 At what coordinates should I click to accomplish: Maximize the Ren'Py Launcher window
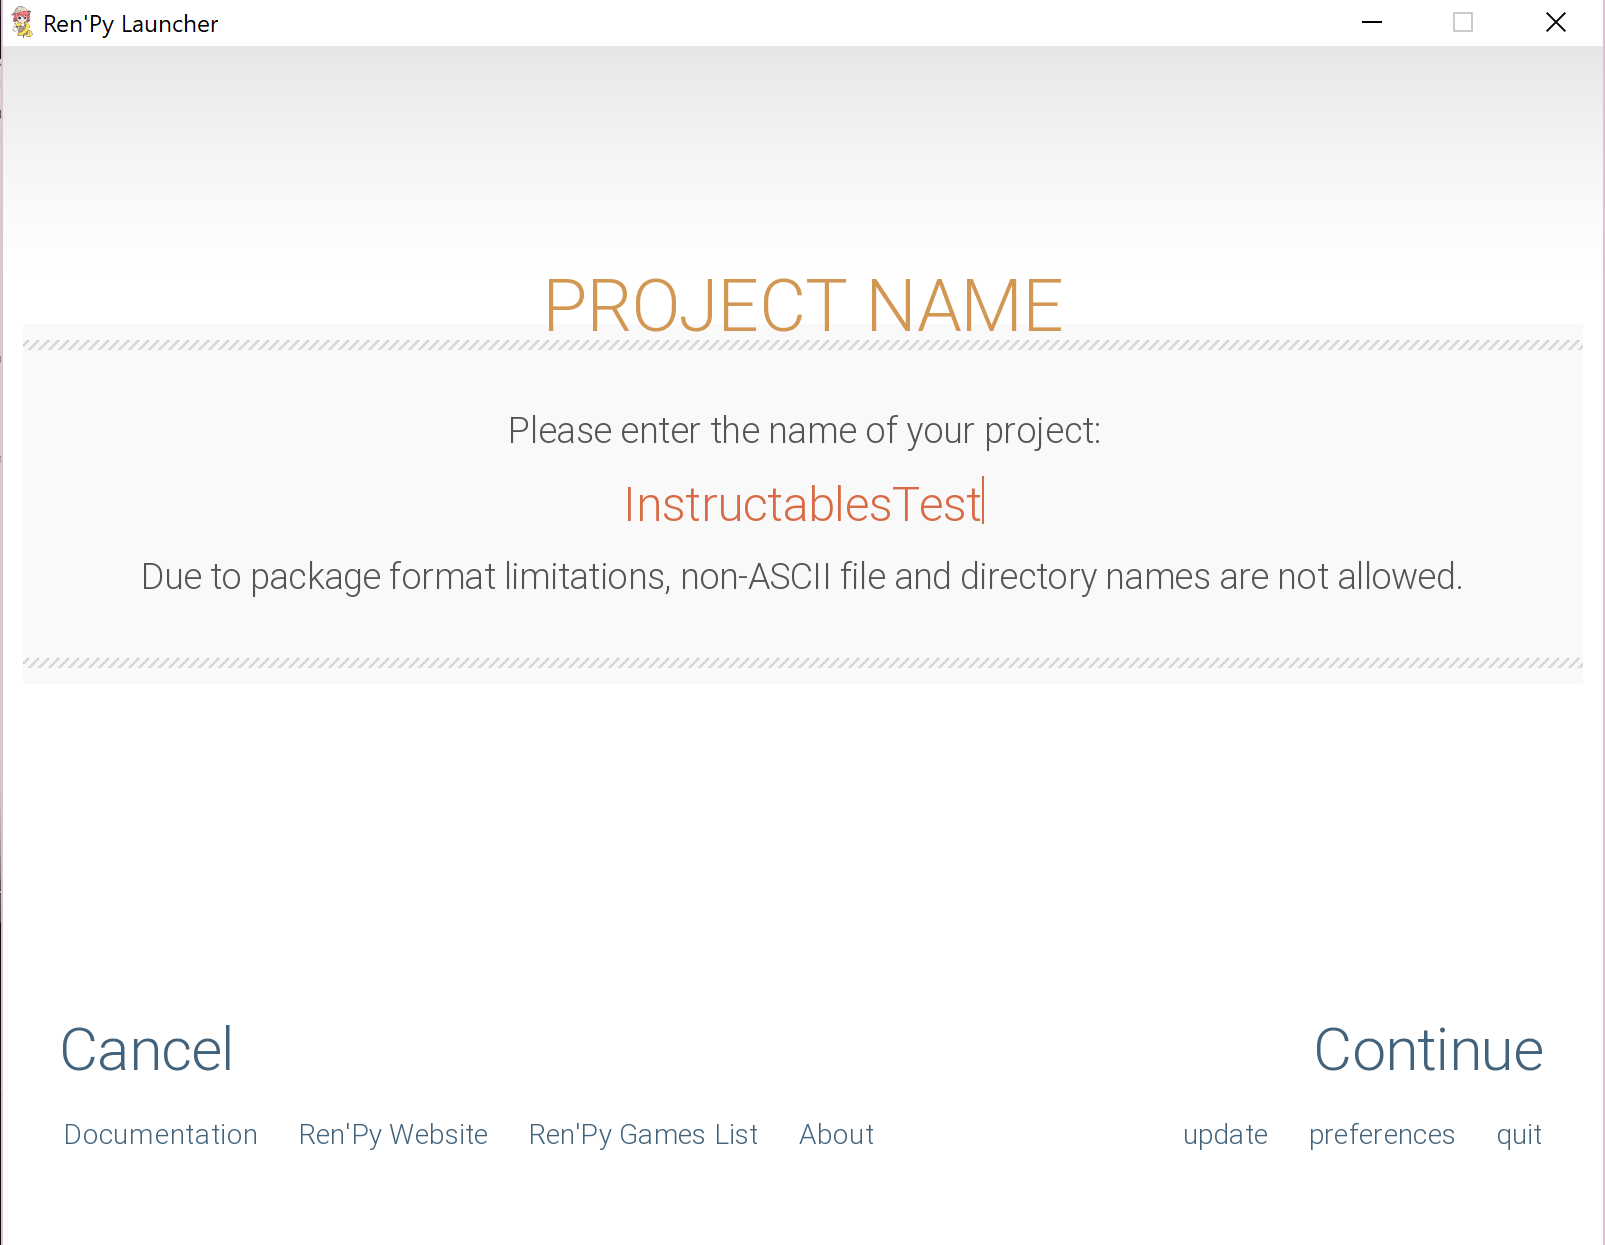[x=1463, y=21]
